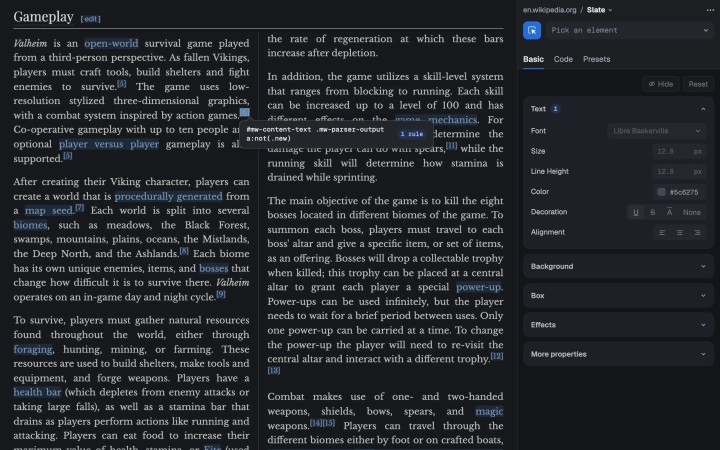Open the Slate theme name dropdown

pos(599,10)
